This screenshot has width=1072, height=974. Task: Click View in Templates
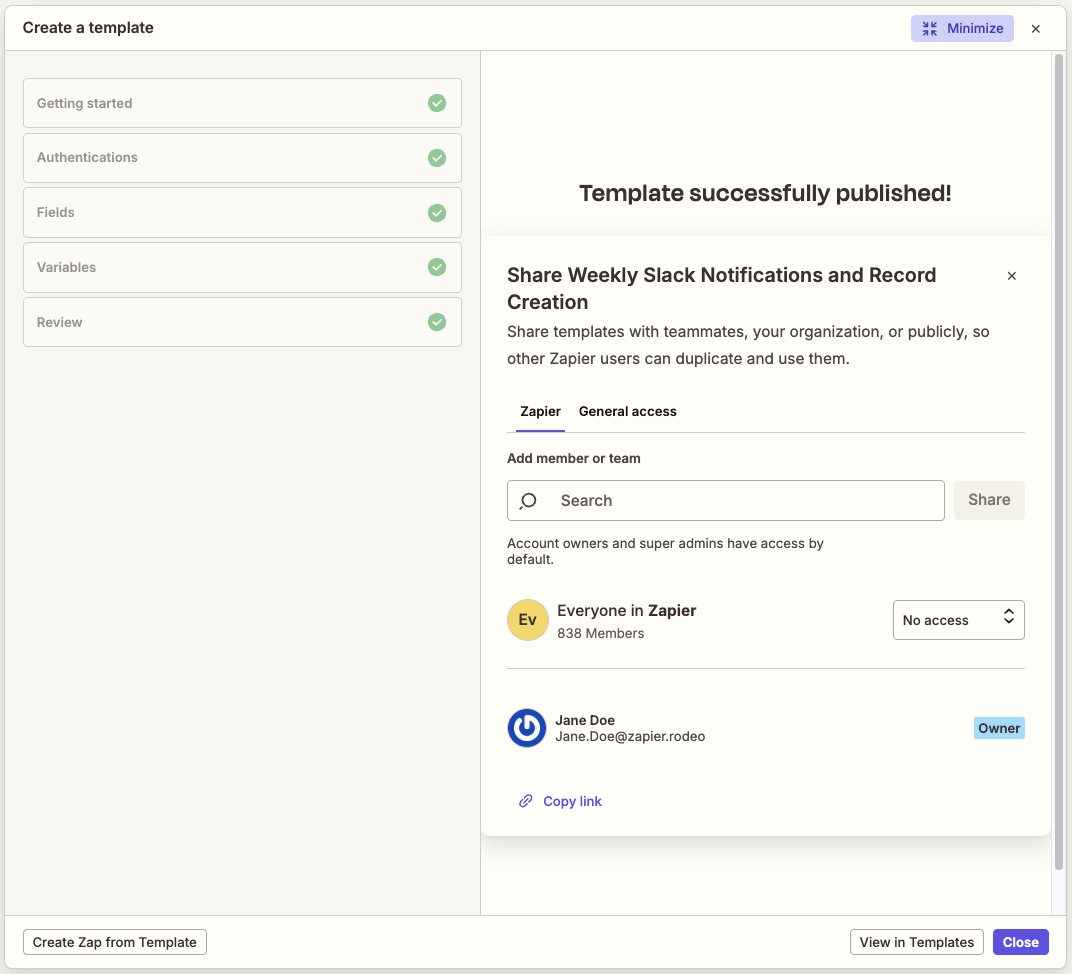click(x=916, y=941)
